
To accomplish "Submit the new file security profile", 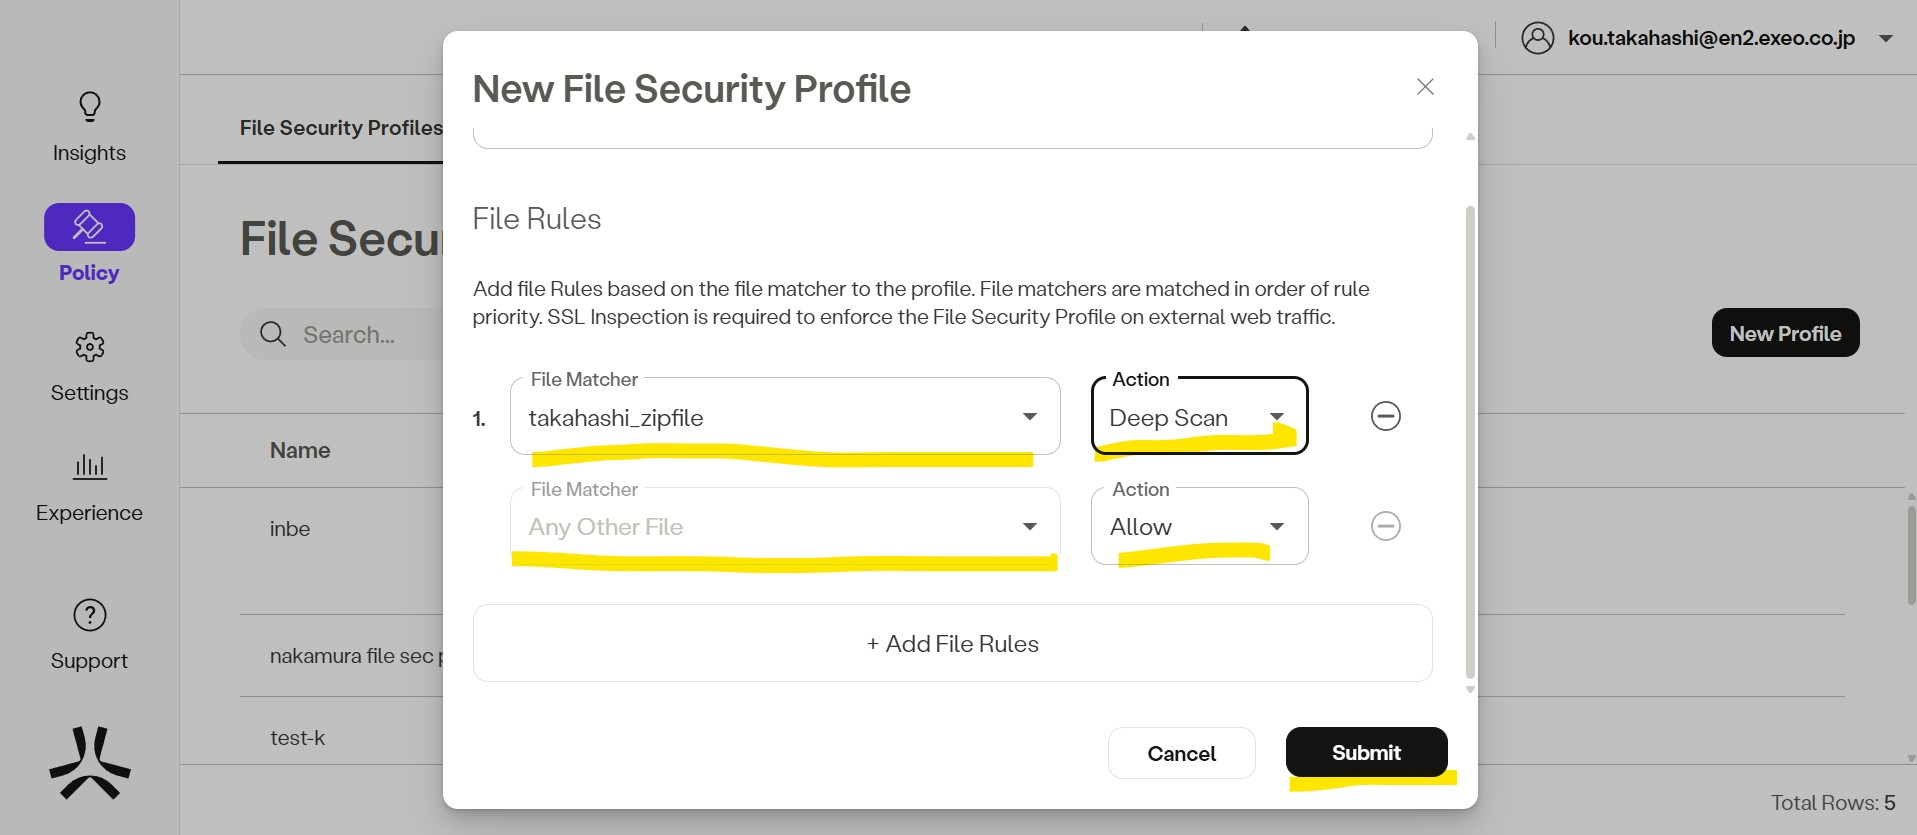I will click(1366, 753).
